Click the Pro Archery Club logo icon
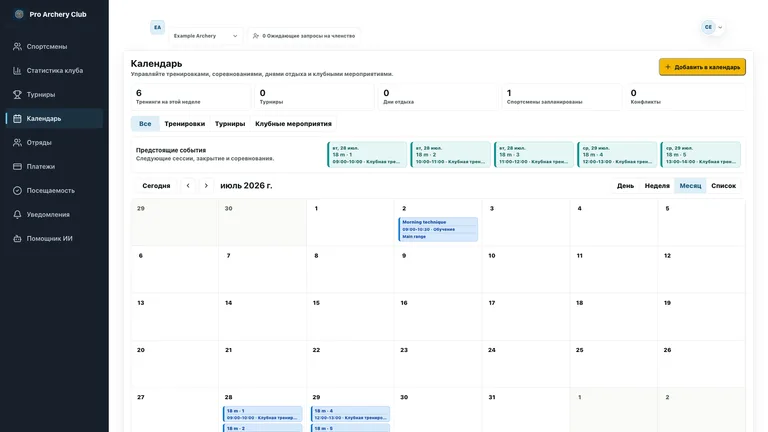 [x=19, y=14]
